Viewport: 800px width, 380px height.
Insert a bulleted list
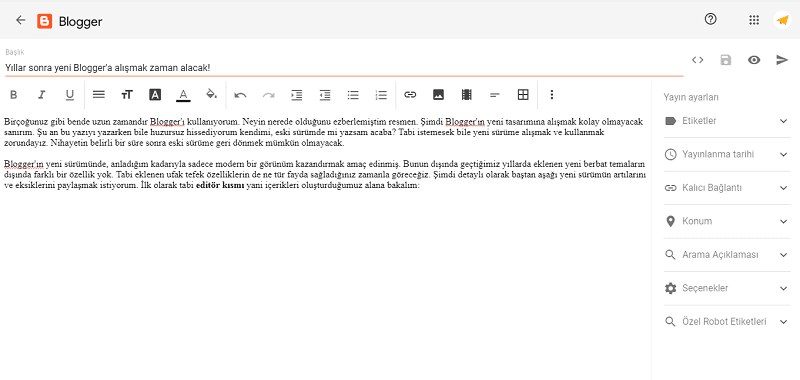[353, 95]
